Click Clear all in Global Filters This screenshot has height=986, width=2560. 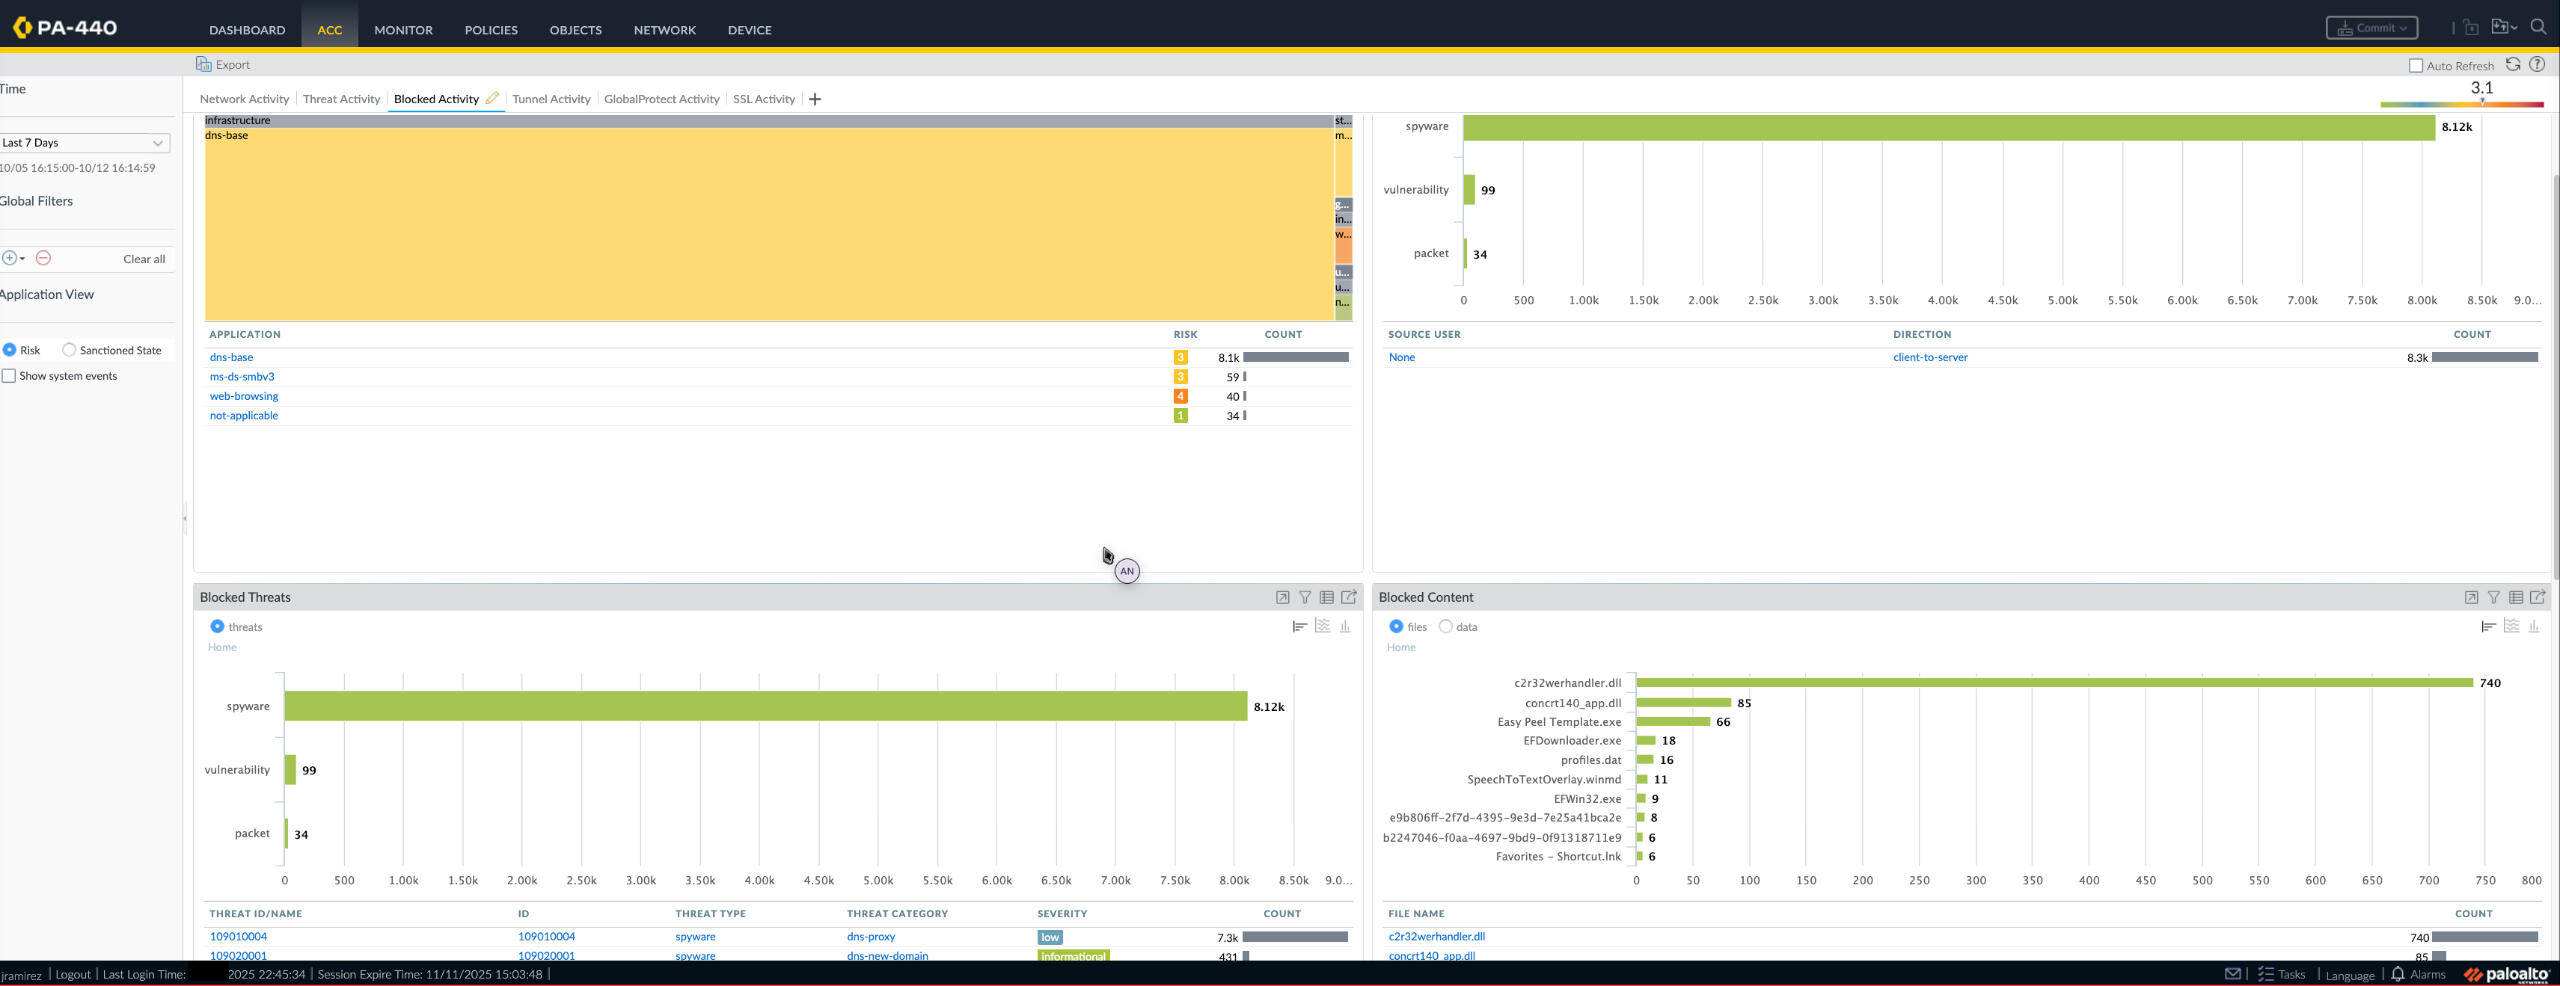(144, 259)
